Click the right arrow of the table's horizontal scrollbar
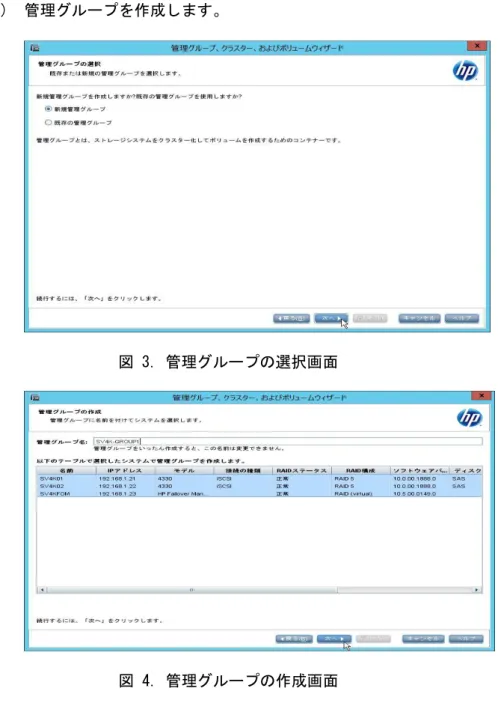Screen dimensions: 498x712 click(477, 590)
